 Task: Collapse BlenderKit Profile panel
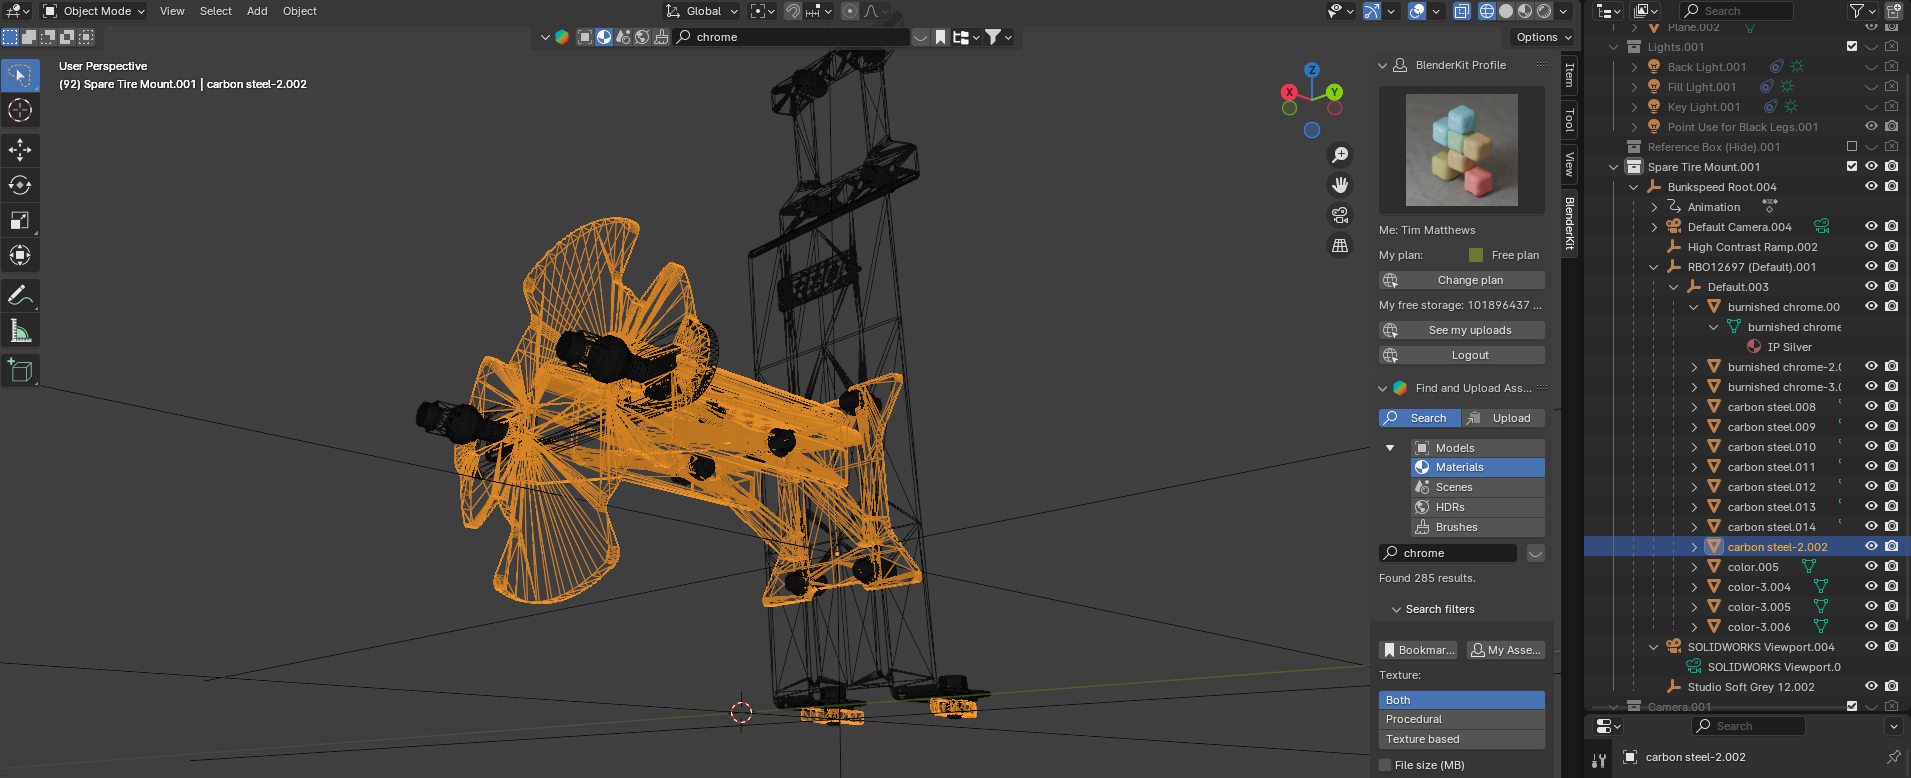1383,65
